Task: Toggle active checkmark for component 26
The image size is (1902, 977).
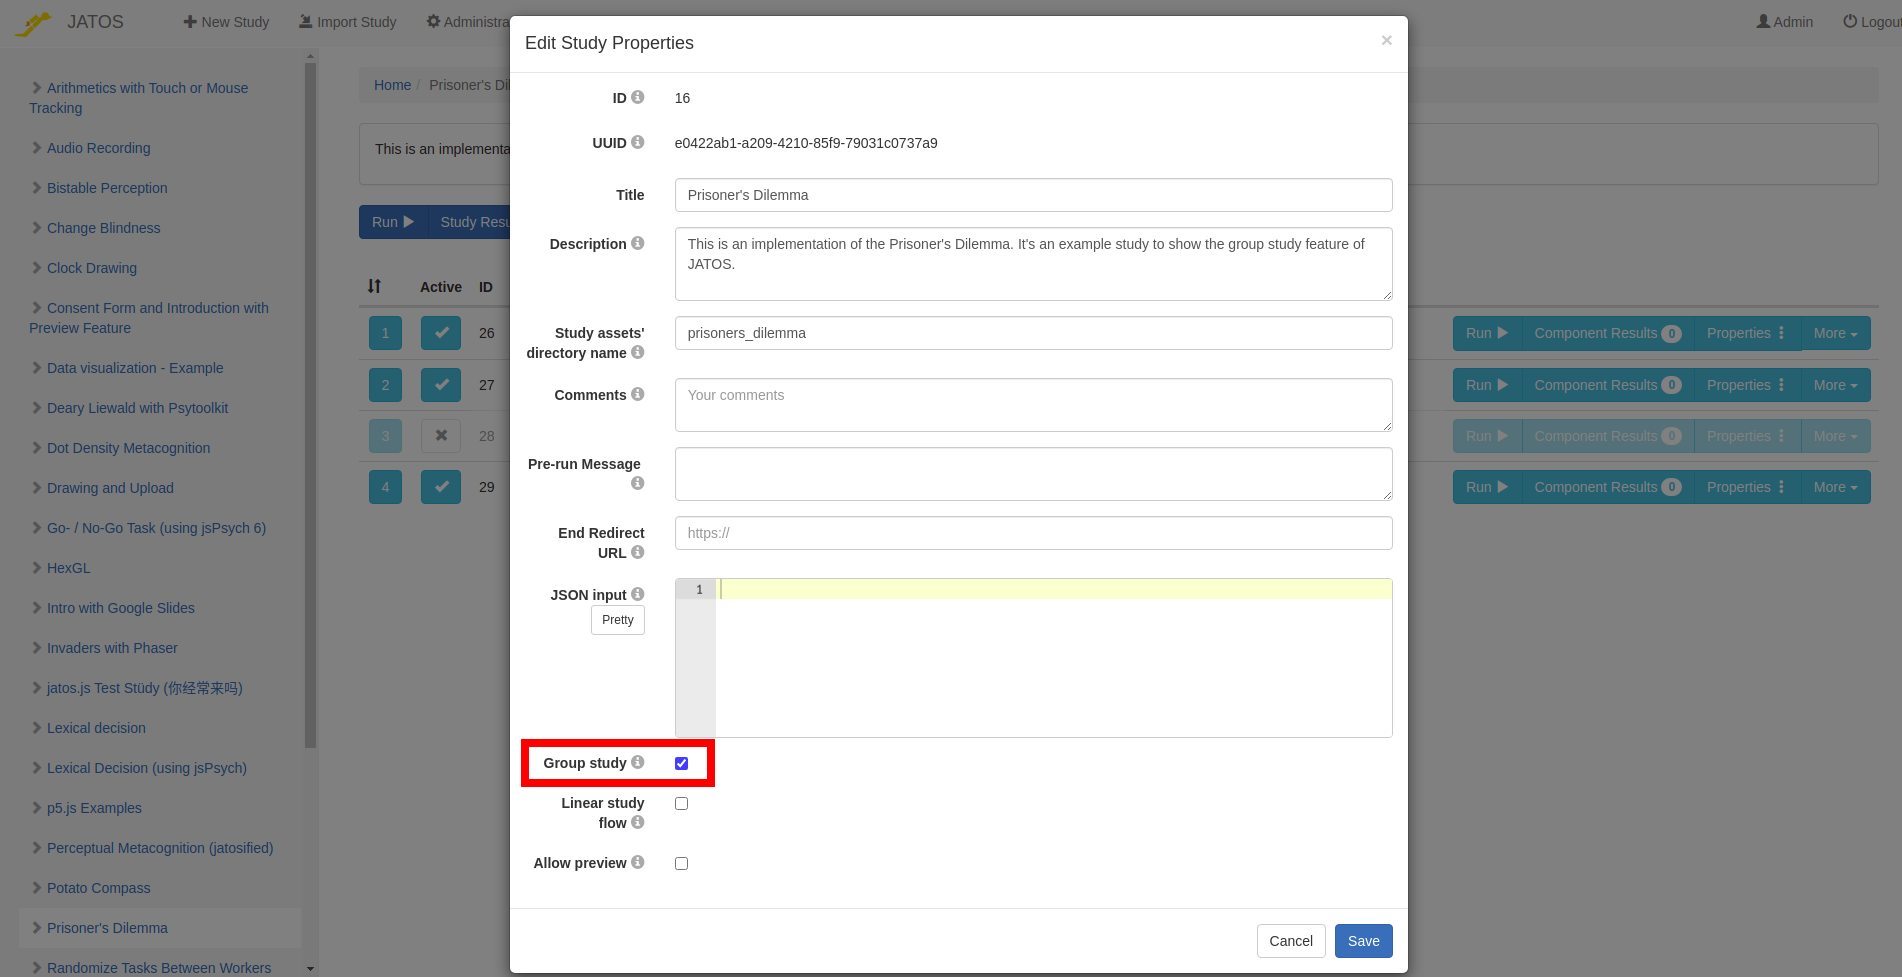Action: click(x=441, y=333)
